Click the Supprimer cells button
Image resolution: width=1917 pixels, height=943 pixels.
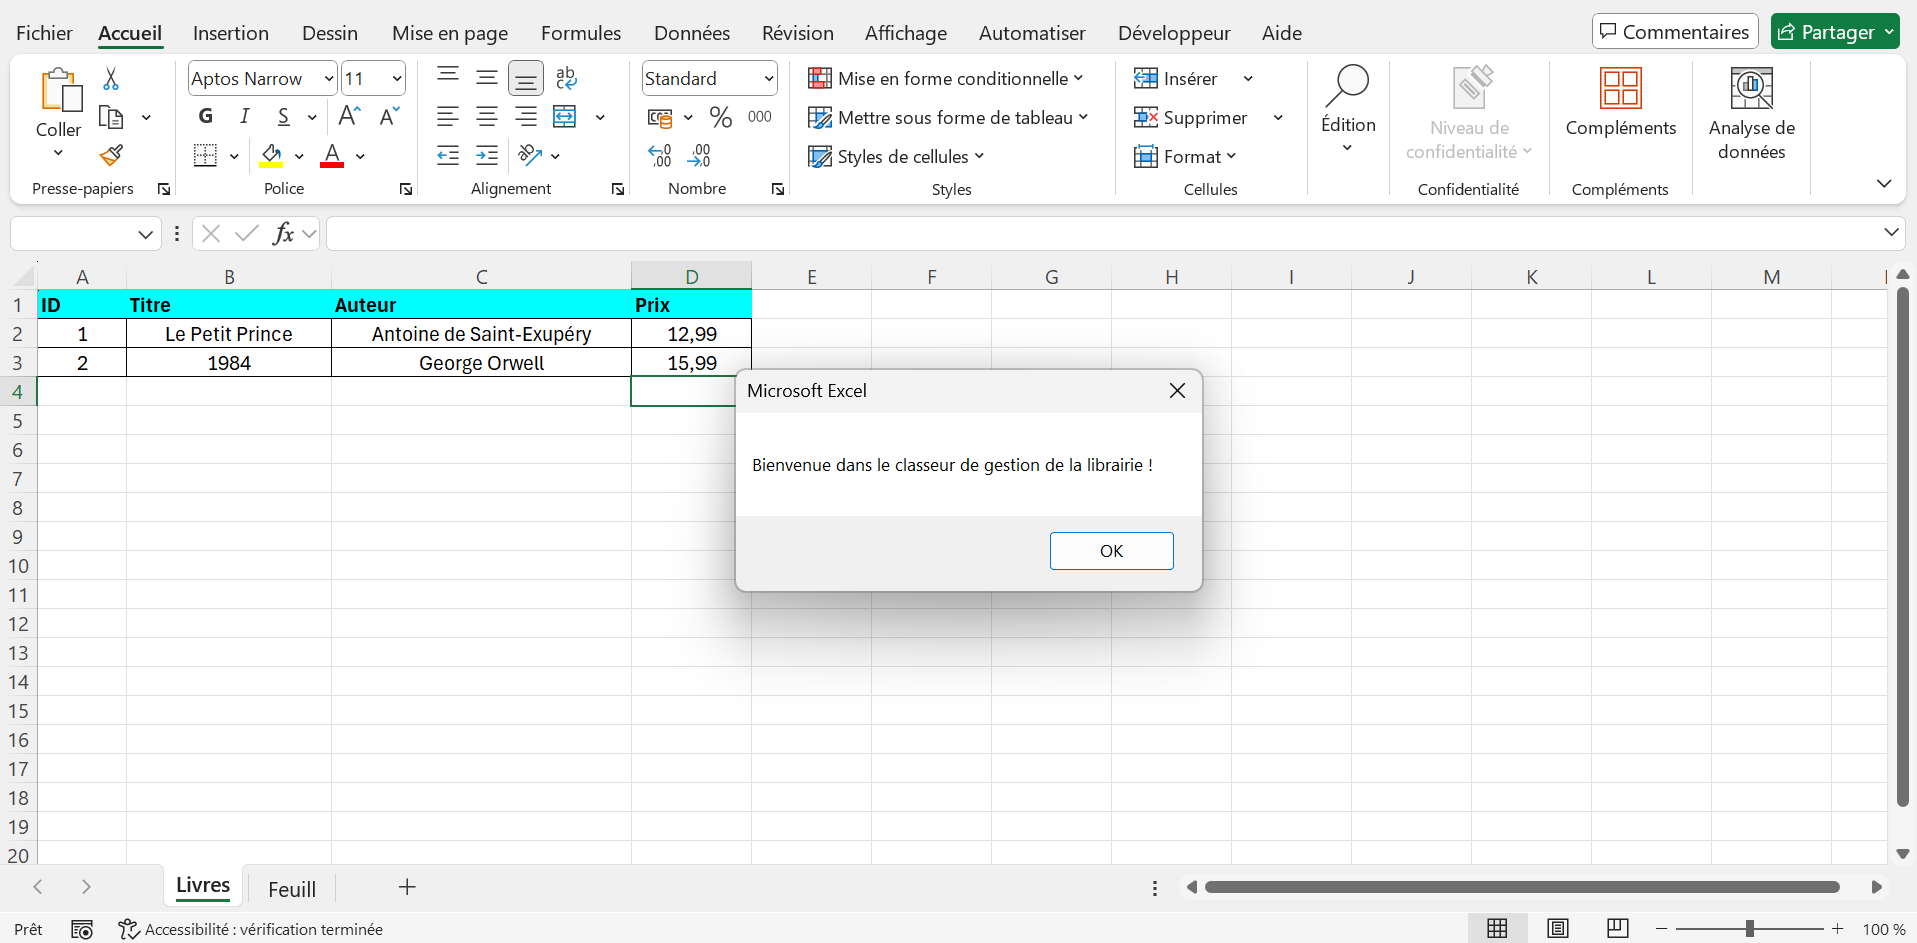[1191, 117]
